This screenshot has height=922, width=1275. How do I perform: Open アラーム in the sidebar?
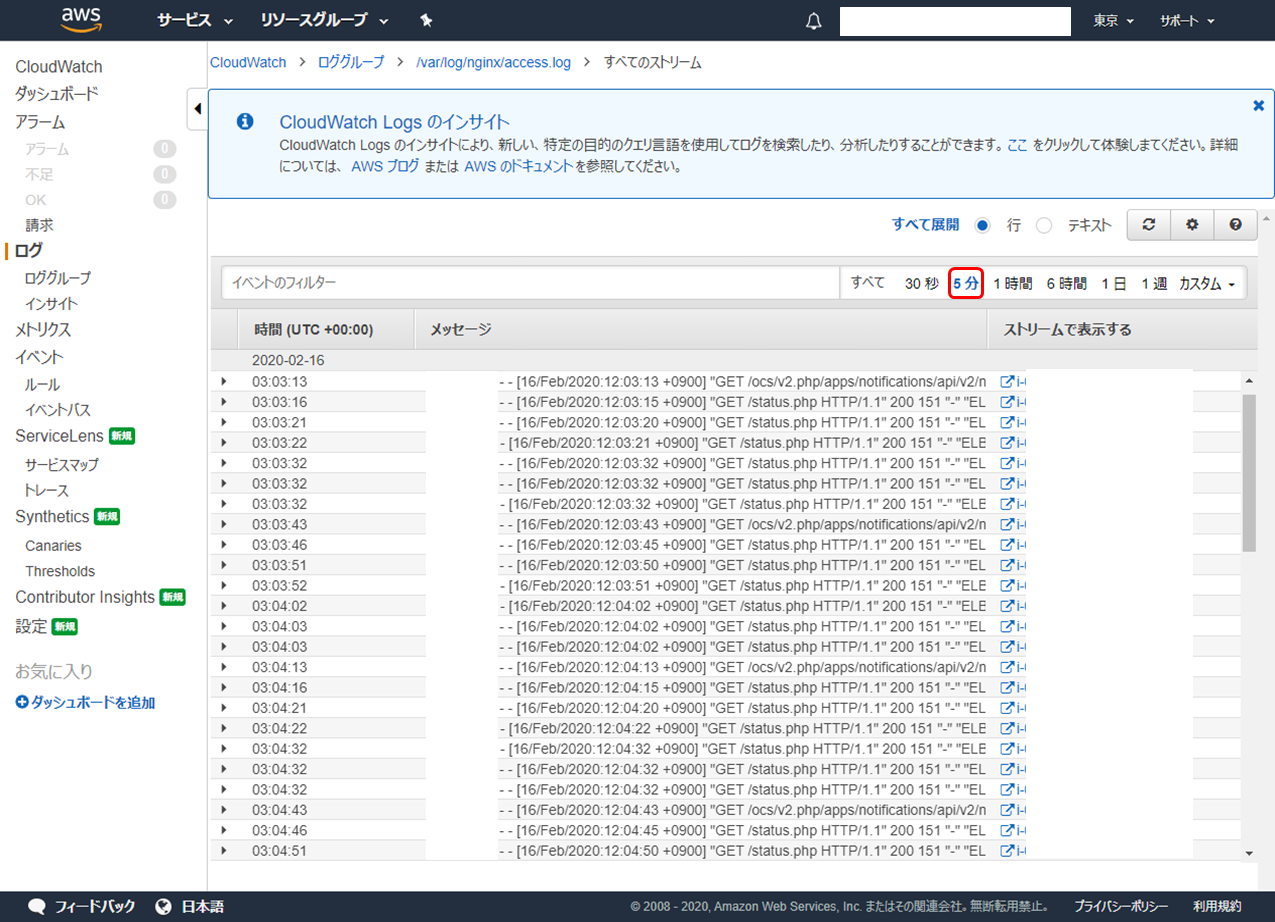click(x=40, y=122)
